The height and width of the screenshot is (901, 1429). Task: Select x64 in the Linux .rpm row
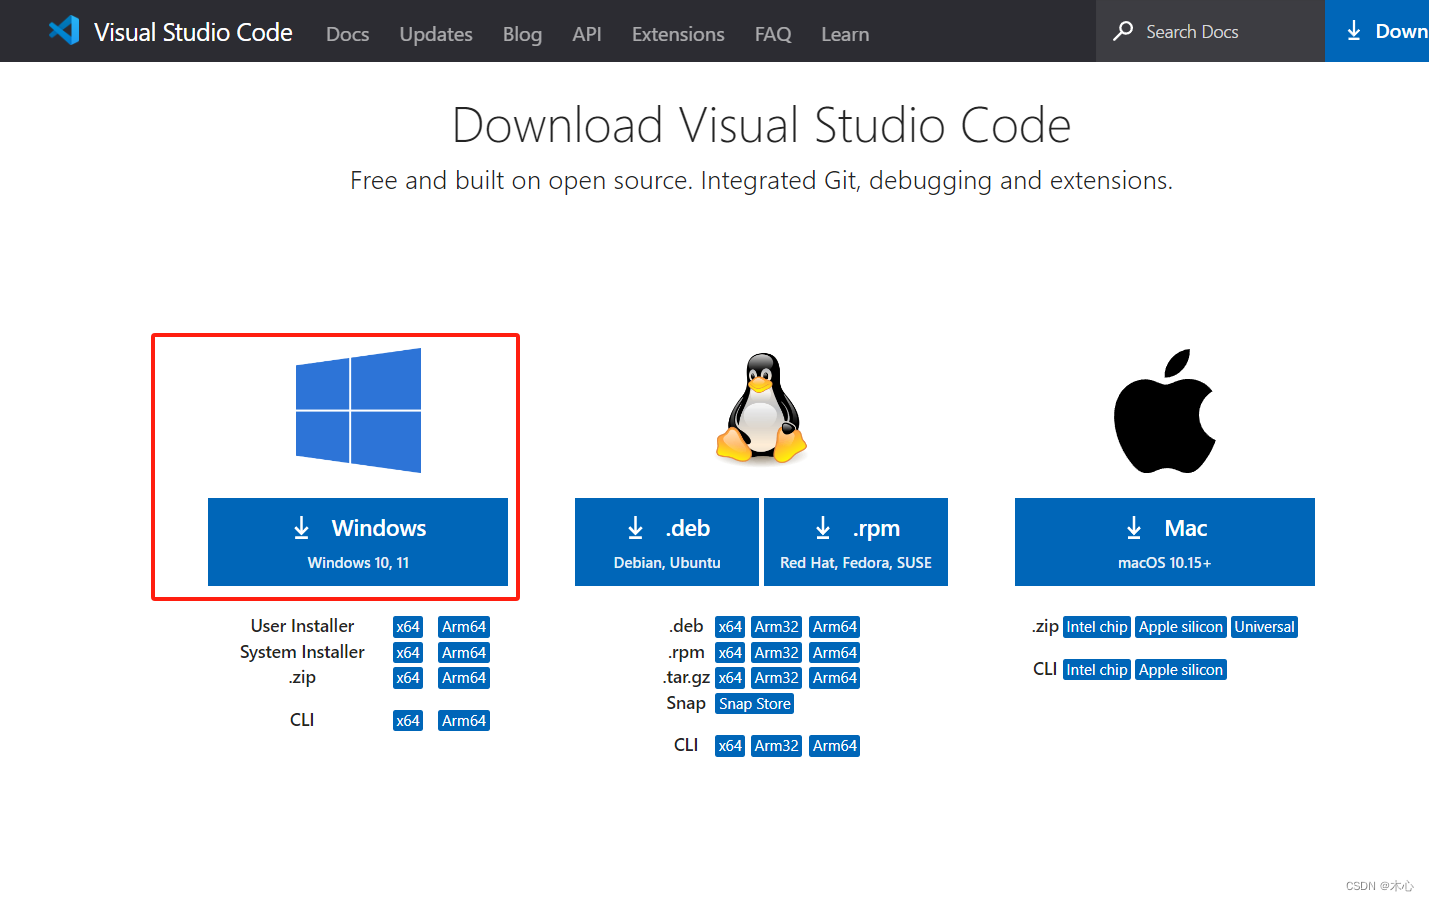(730, 653)
